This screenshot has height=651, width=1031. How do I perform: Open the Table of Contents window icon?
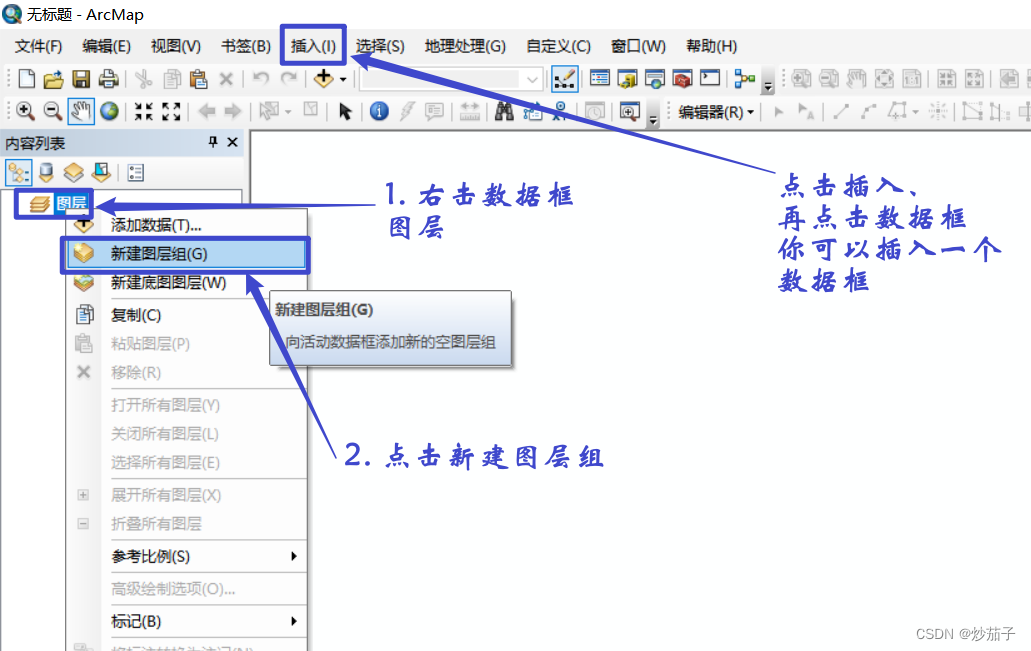[x=600, y=79]
